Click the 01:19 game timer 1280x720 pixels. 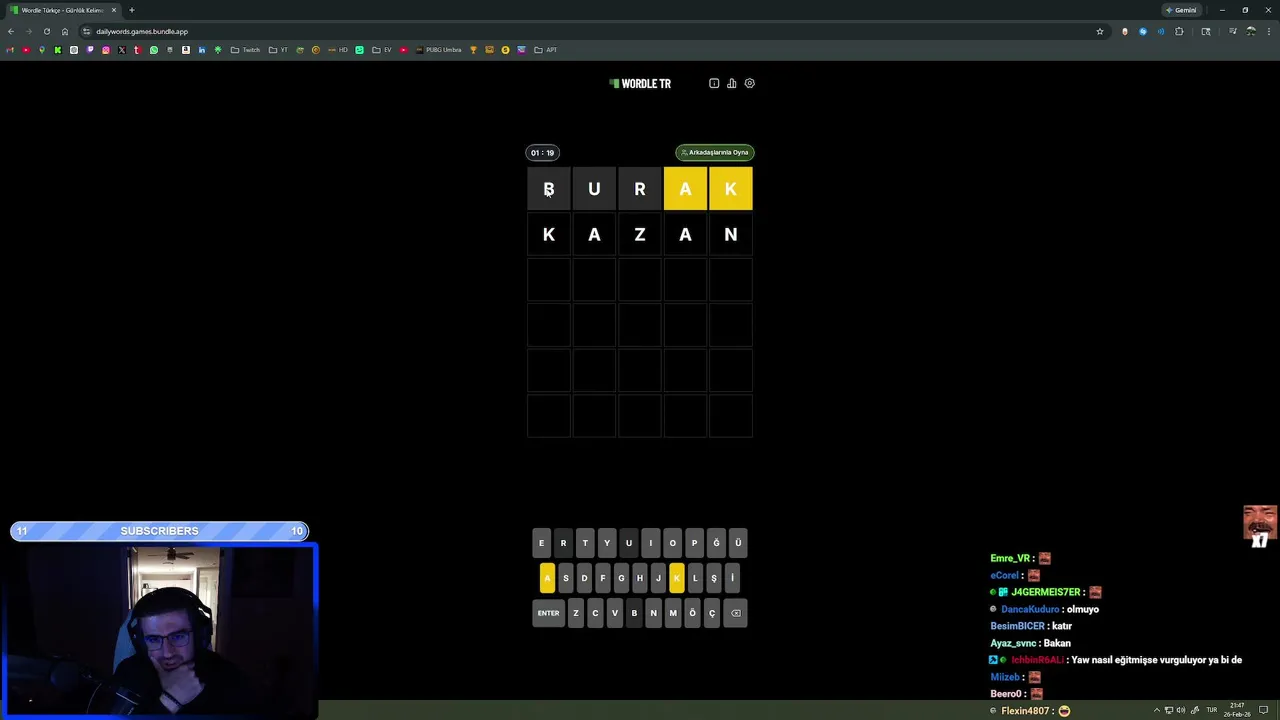(x=542, y=153)
